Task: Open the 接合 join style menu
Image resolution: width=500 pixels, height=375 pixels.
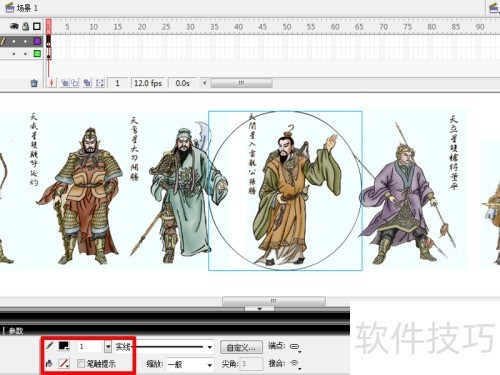Action: 295,364
